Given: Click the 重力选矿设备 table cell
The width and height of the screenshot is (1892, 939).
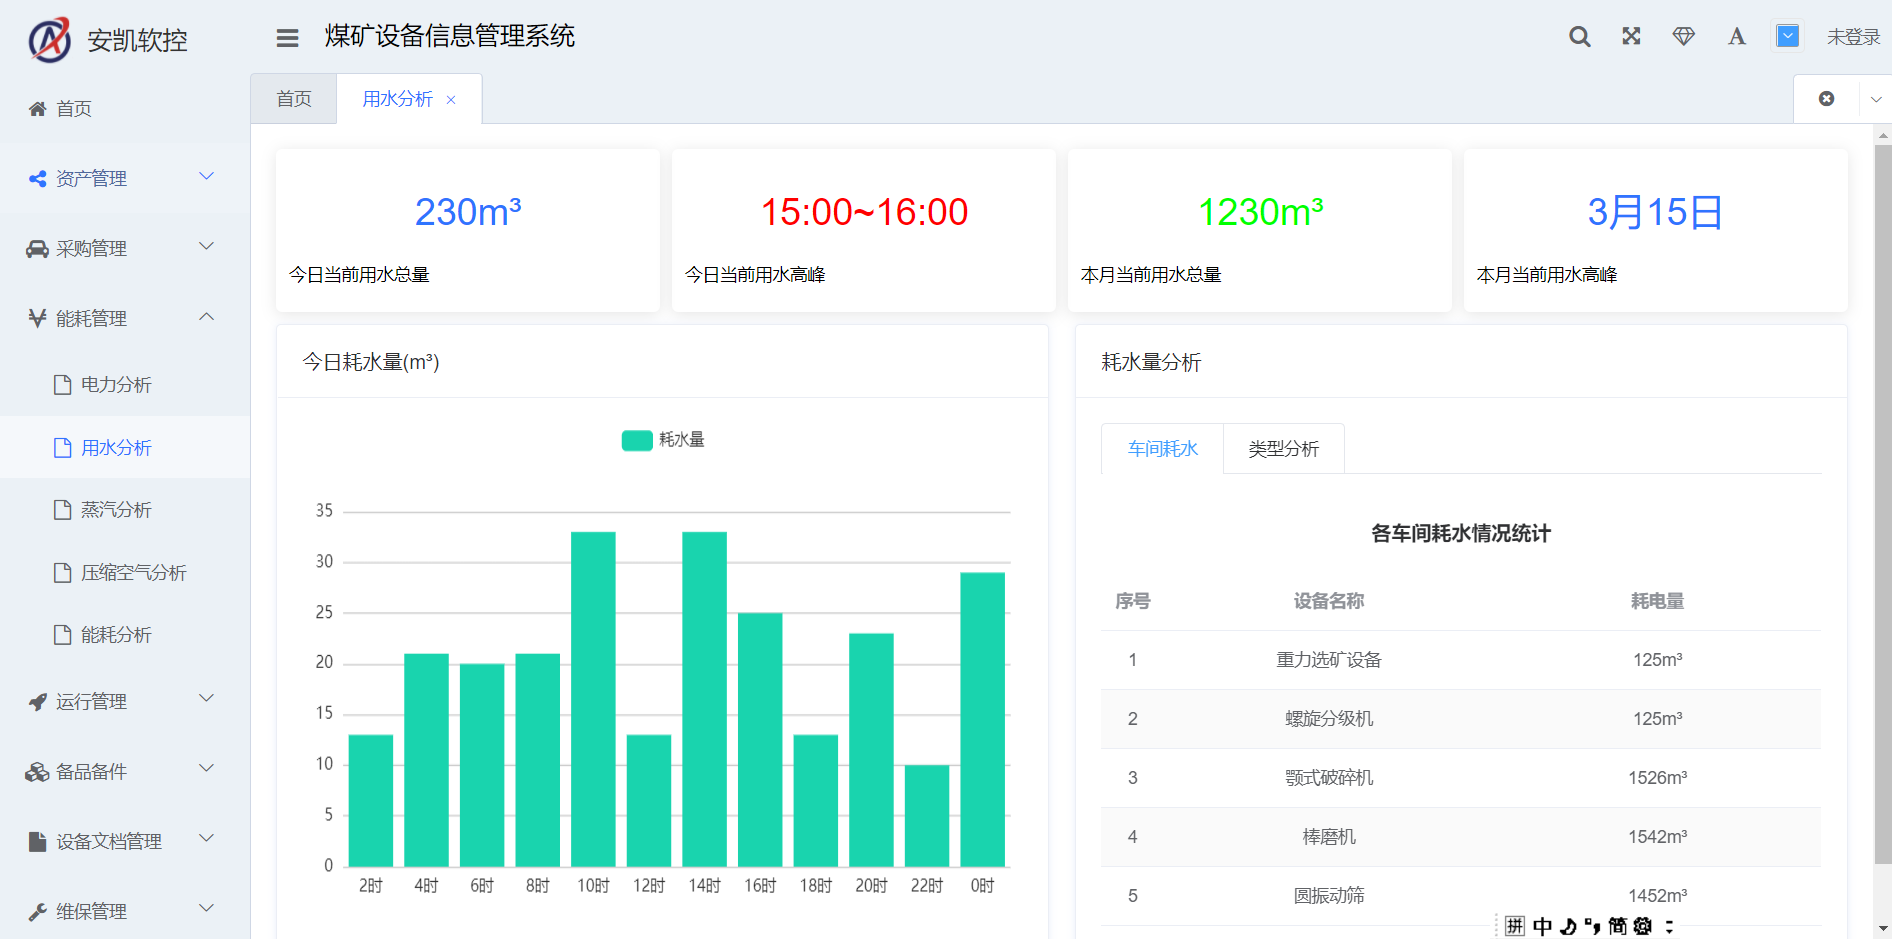Looking at the screenshot, I should coord(1329,660).
